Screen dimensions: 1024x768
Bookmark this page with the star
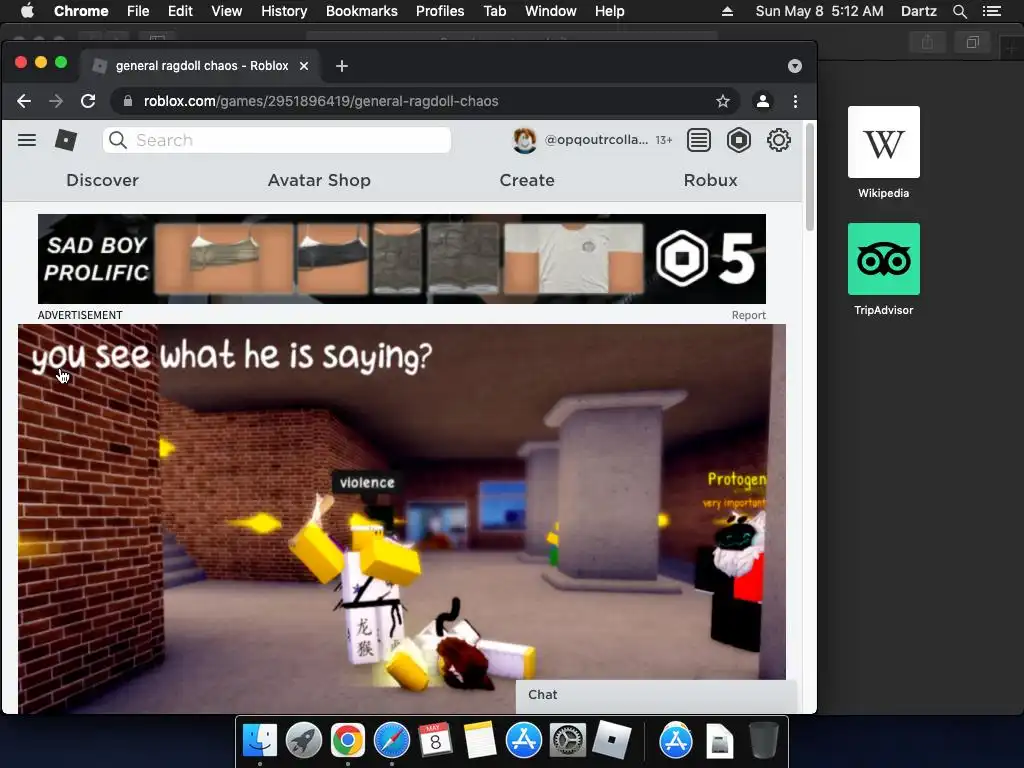[722, 101]
